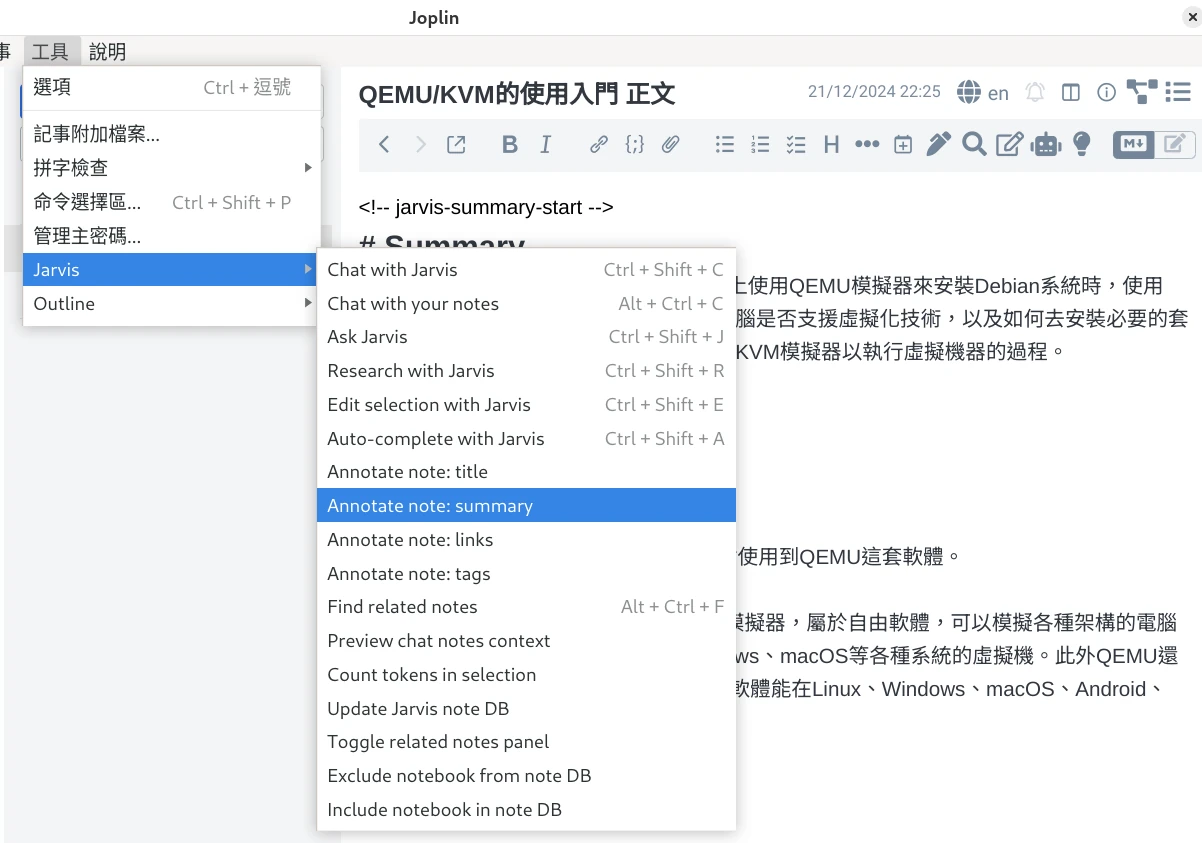Toggle bold formatting
This screenshot has width=1202, height=843.
coord(510,144)
